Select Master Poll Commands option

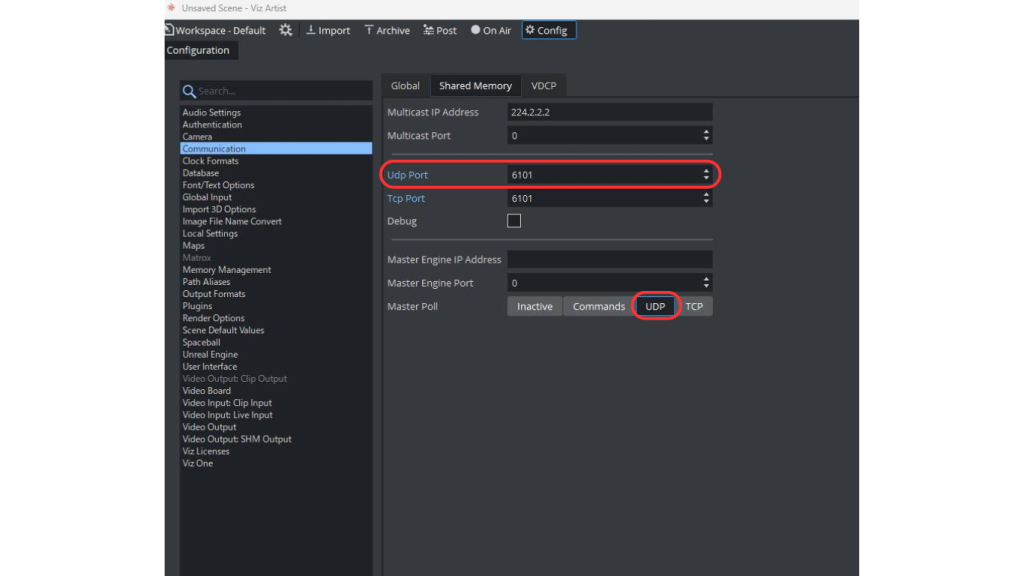coord(598,306)
